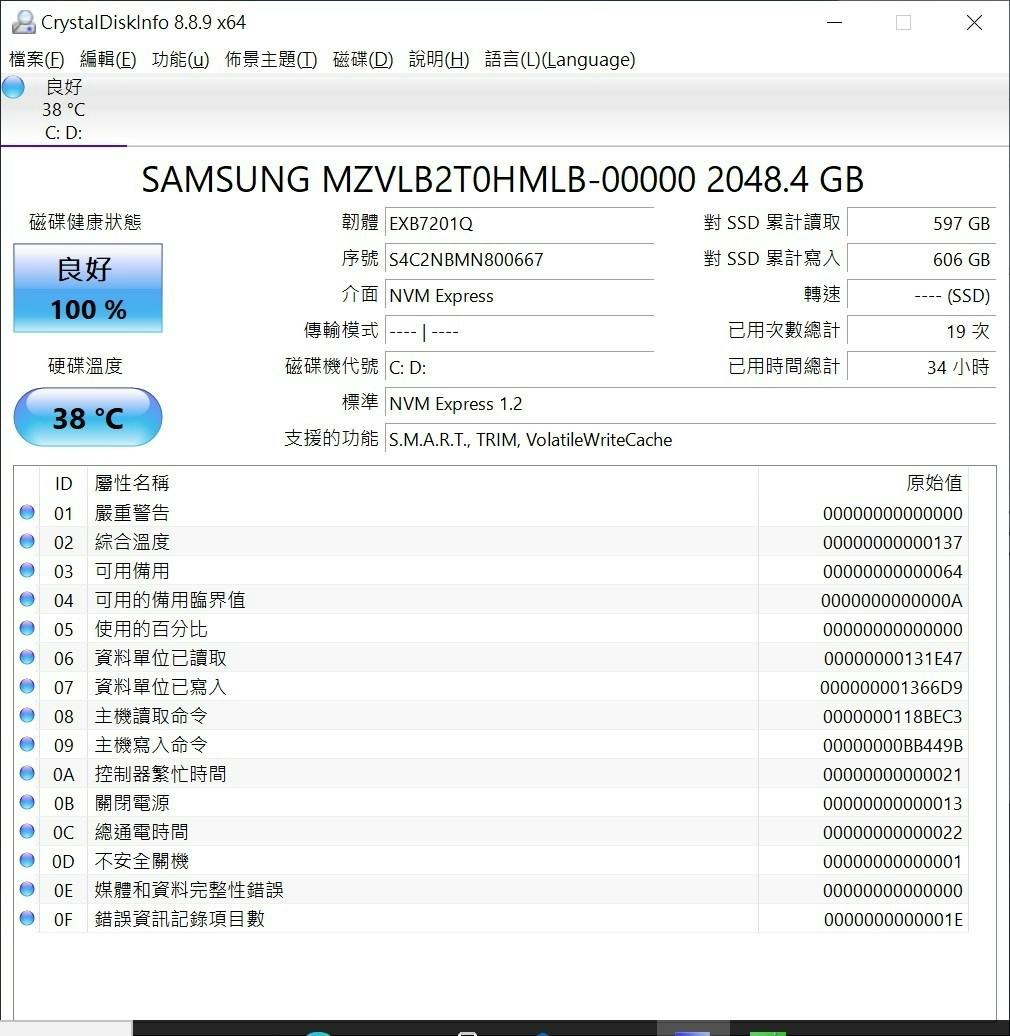Select the 不安全關機 attribute name

[141, 861]
